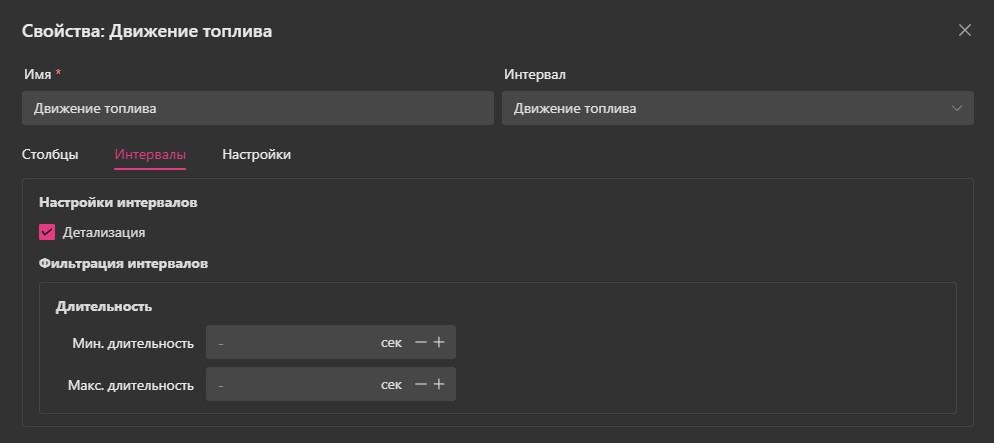Focus the Мин. длительность value field
Screen dimensions: 994x443
click(x=290, y=343)
